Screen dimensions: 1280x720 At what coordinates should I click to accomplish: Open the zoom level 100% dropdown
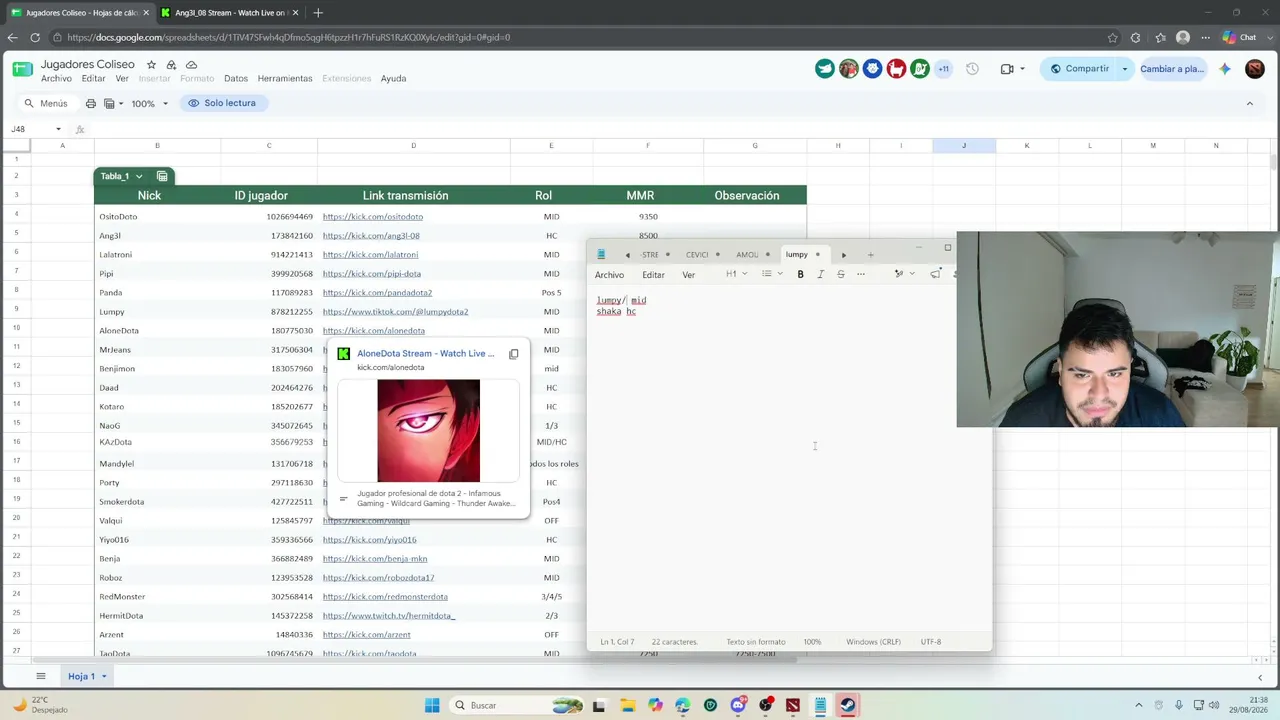pos(150,103)
